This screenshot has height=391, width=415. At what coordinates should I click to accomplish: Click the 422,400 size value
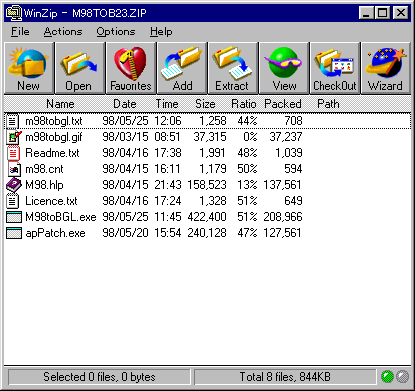207,217
